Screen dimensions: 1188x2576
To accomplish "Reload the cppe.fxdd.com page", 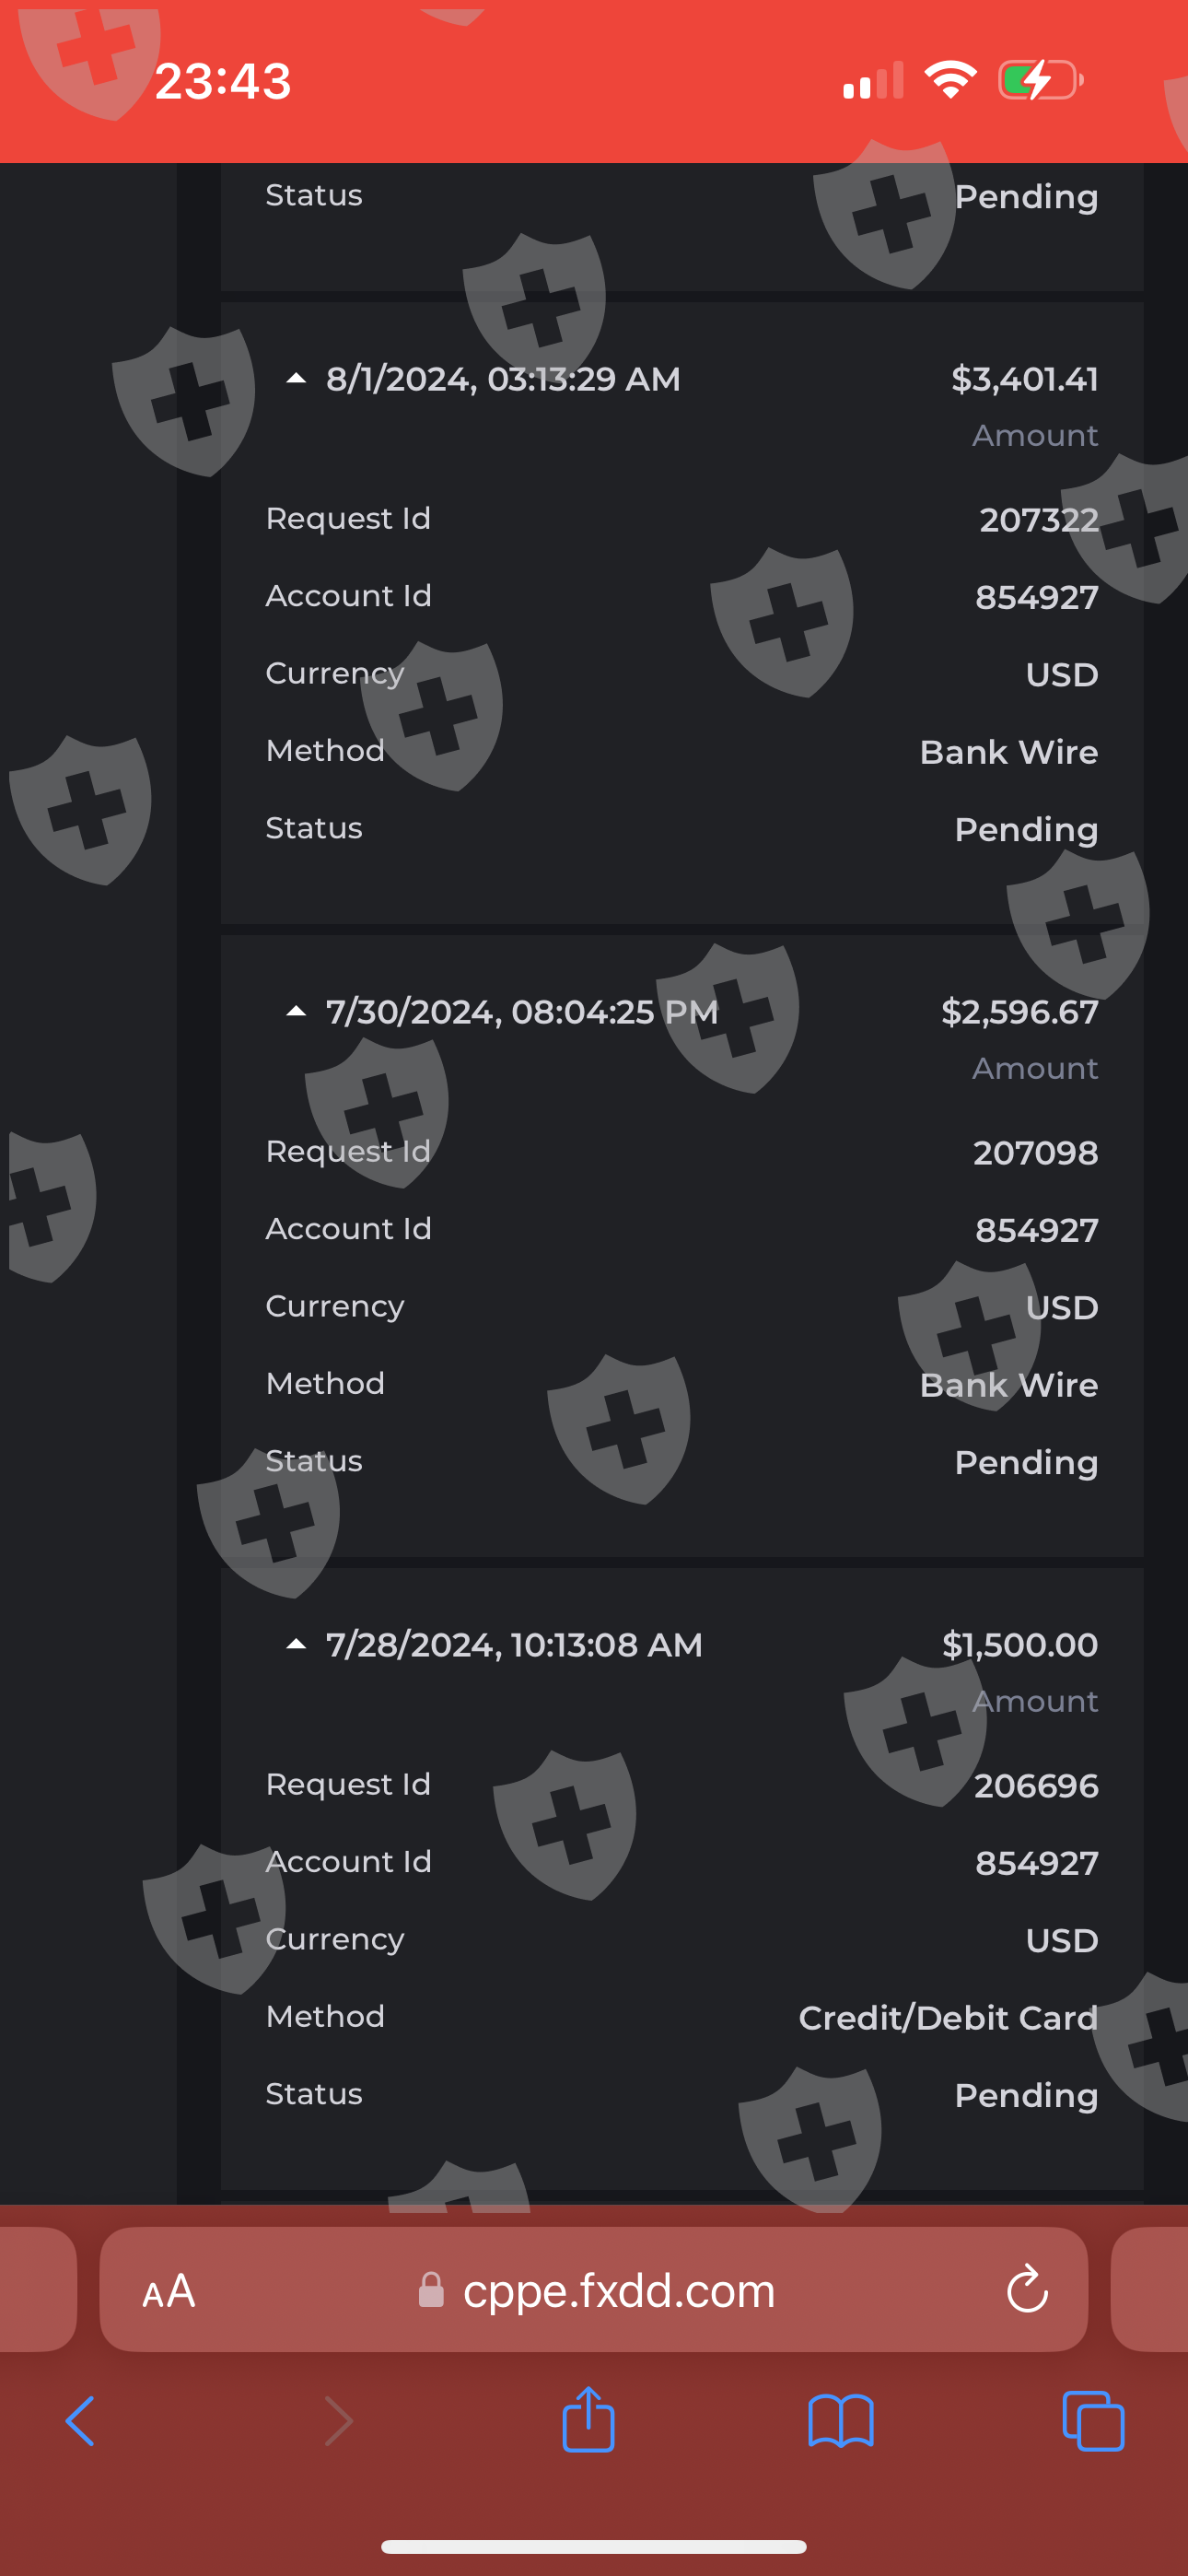I will click(1027, 2290).
